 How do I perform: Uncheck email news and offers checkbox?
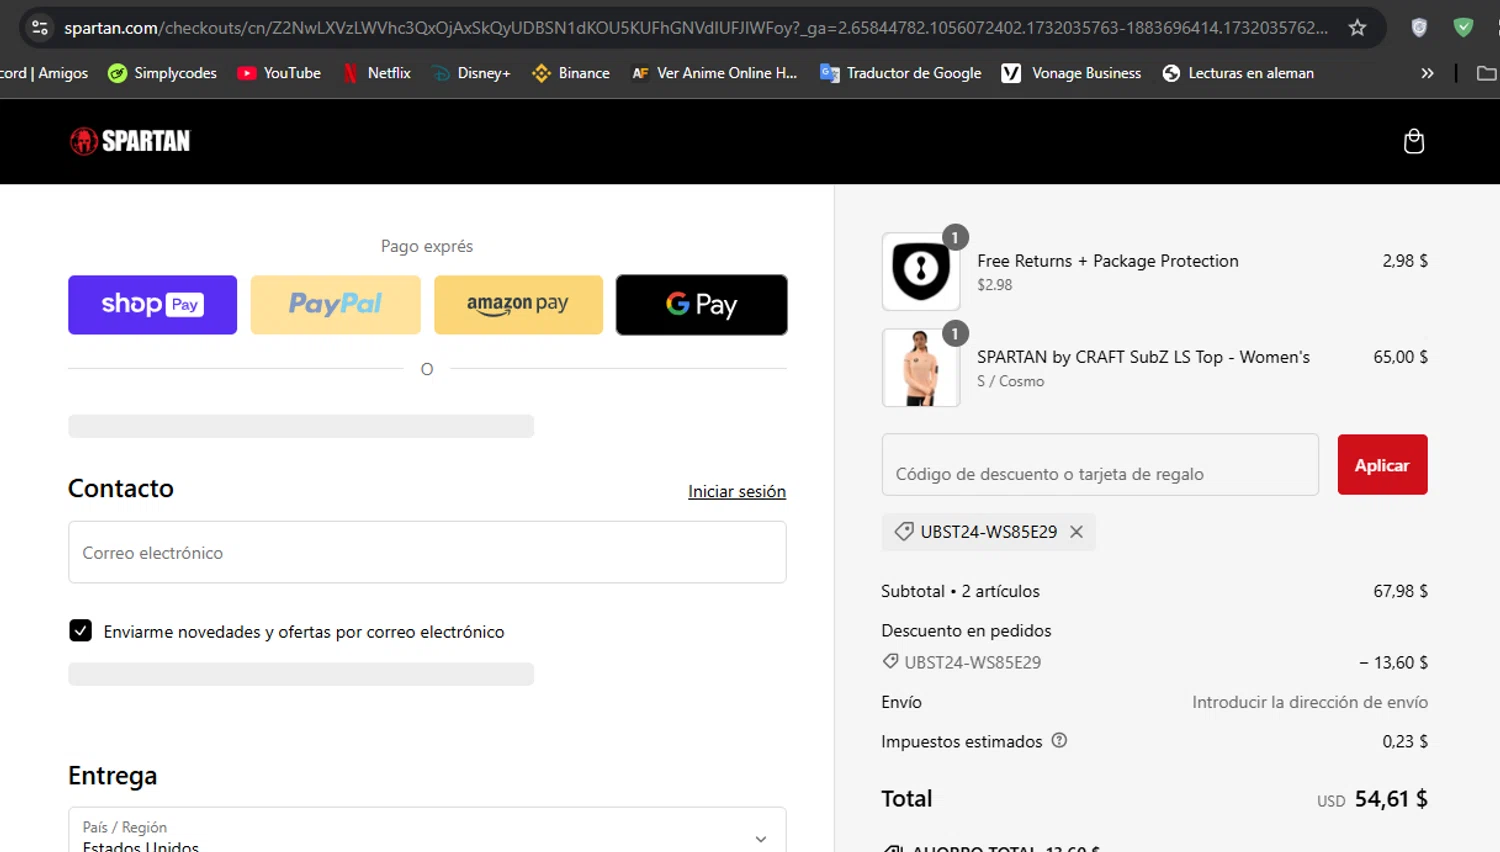pos(80,631)
